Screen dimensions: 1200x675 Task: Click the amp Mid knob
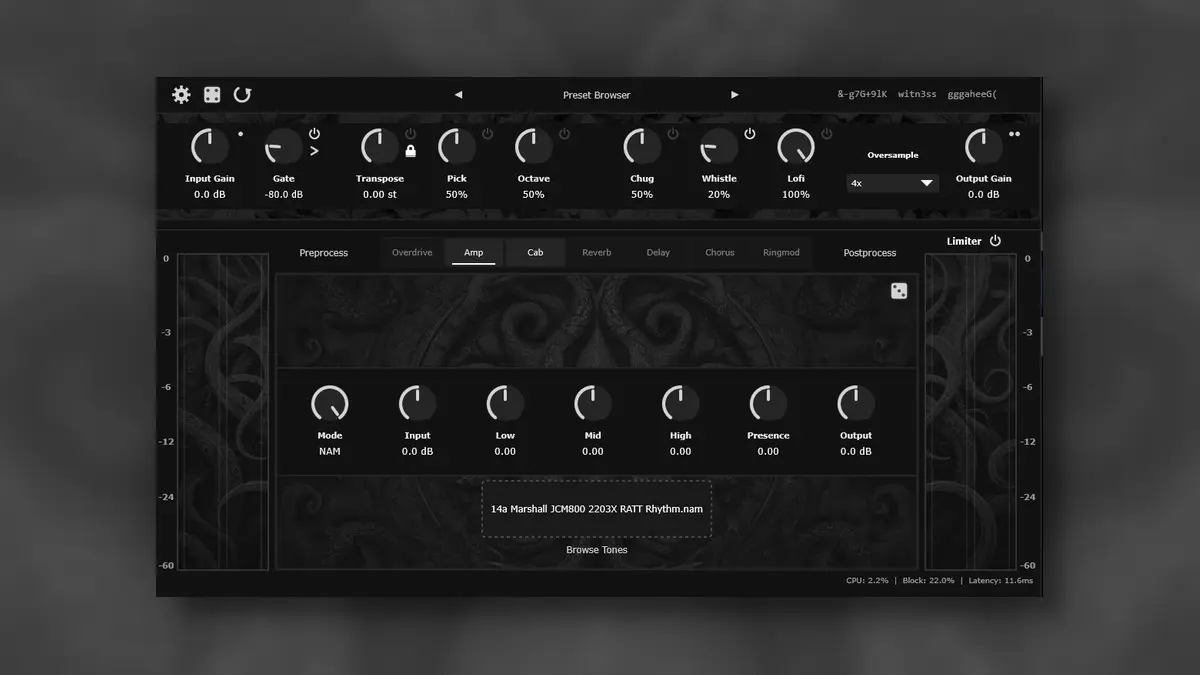pos(593,404)
